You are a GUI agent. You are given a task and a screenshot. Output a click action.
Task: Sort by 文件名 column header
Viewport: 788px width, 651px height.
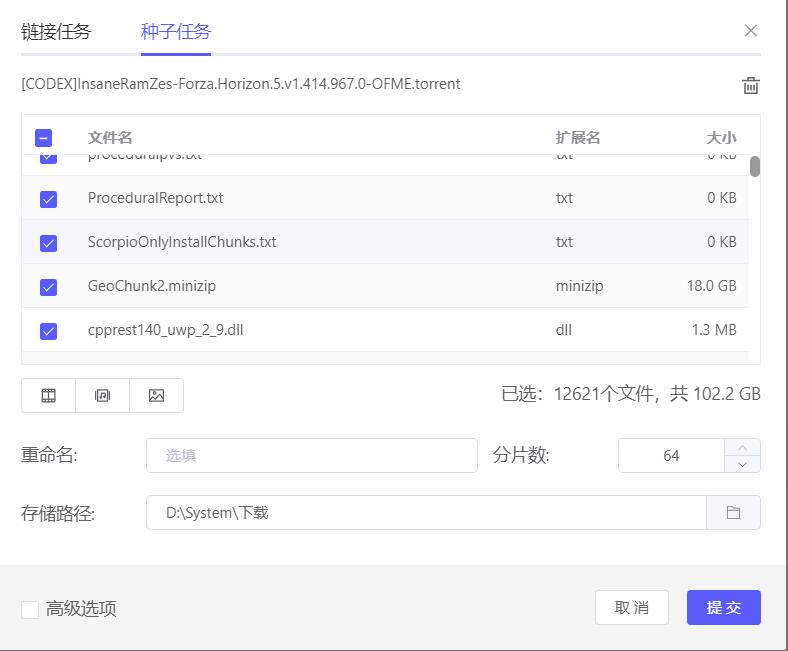click(110, 138)
